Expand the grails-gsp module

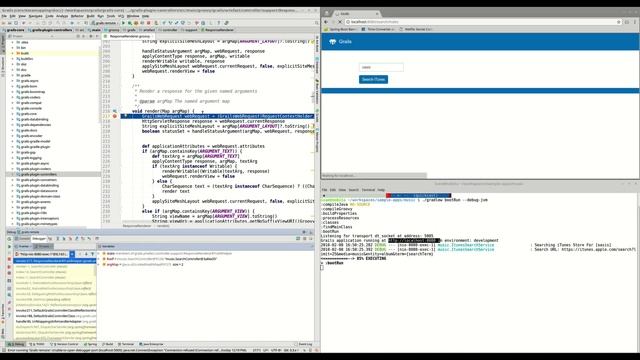pyautogui.click(x=12, y=152)
